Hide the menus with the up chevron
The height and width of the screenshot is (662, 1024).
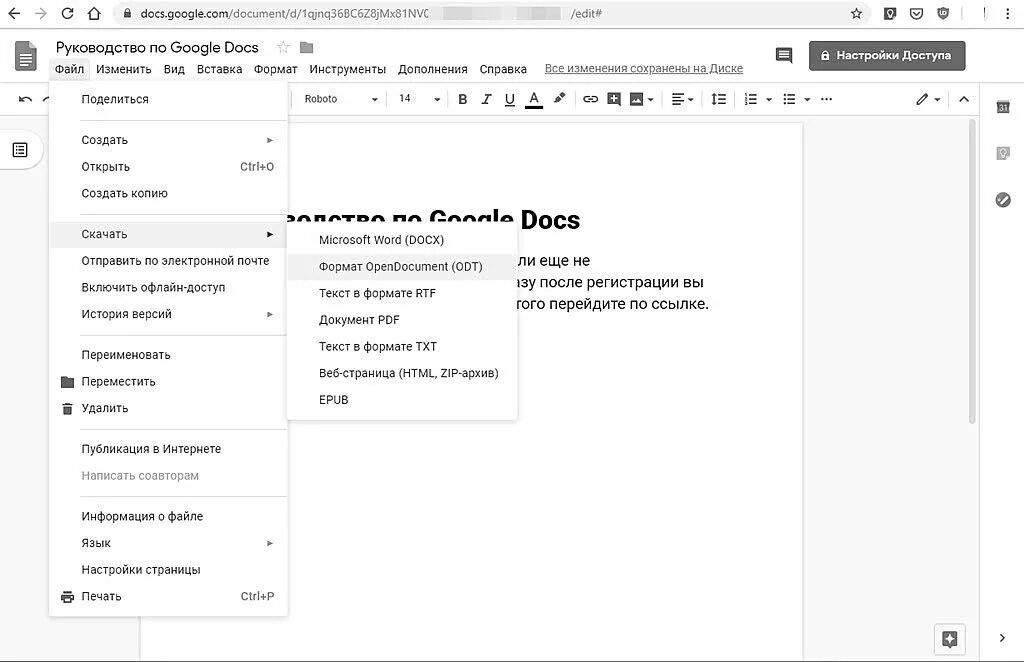(x=963, y=99)
